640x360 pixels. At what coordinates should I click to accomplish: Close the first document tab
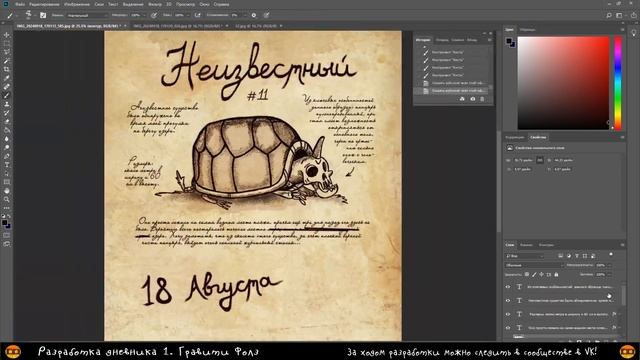click(125, 26)
